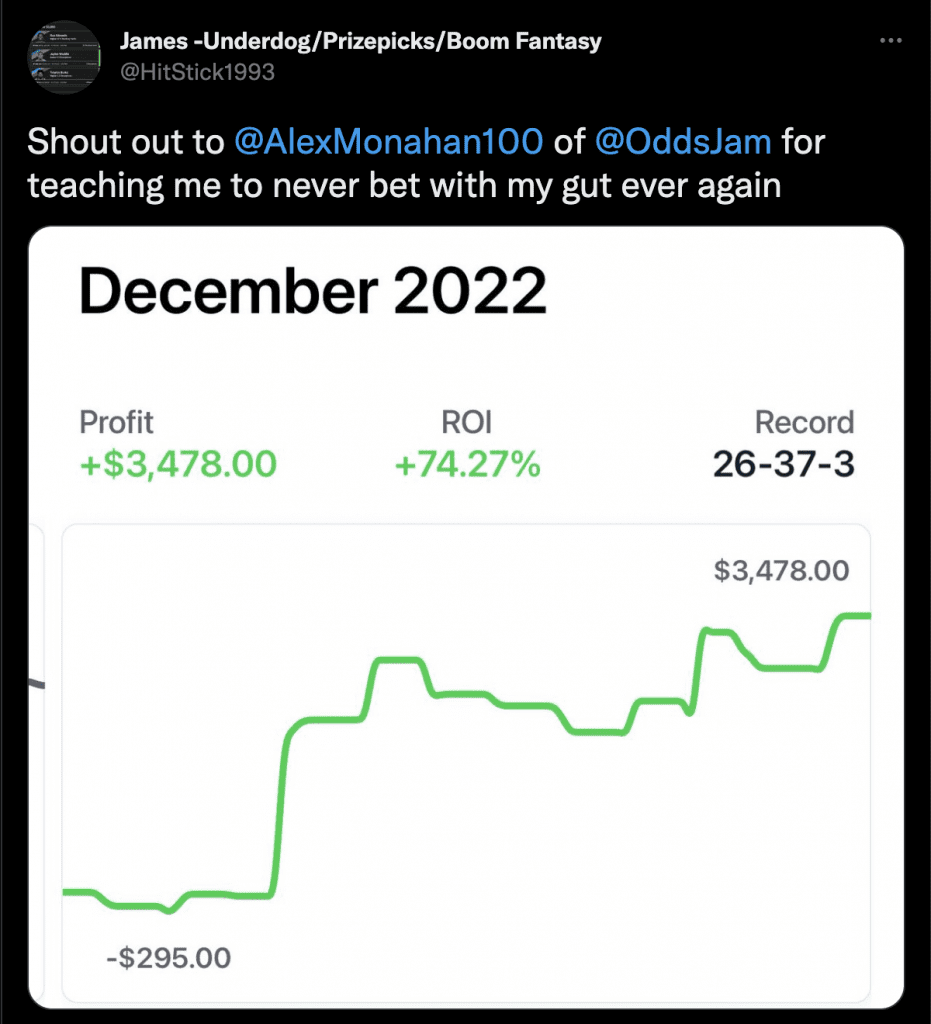Visit the @HitStick1993 handle
The image size is (931, 1024).
pyautogui.click(x=197, y=72)
